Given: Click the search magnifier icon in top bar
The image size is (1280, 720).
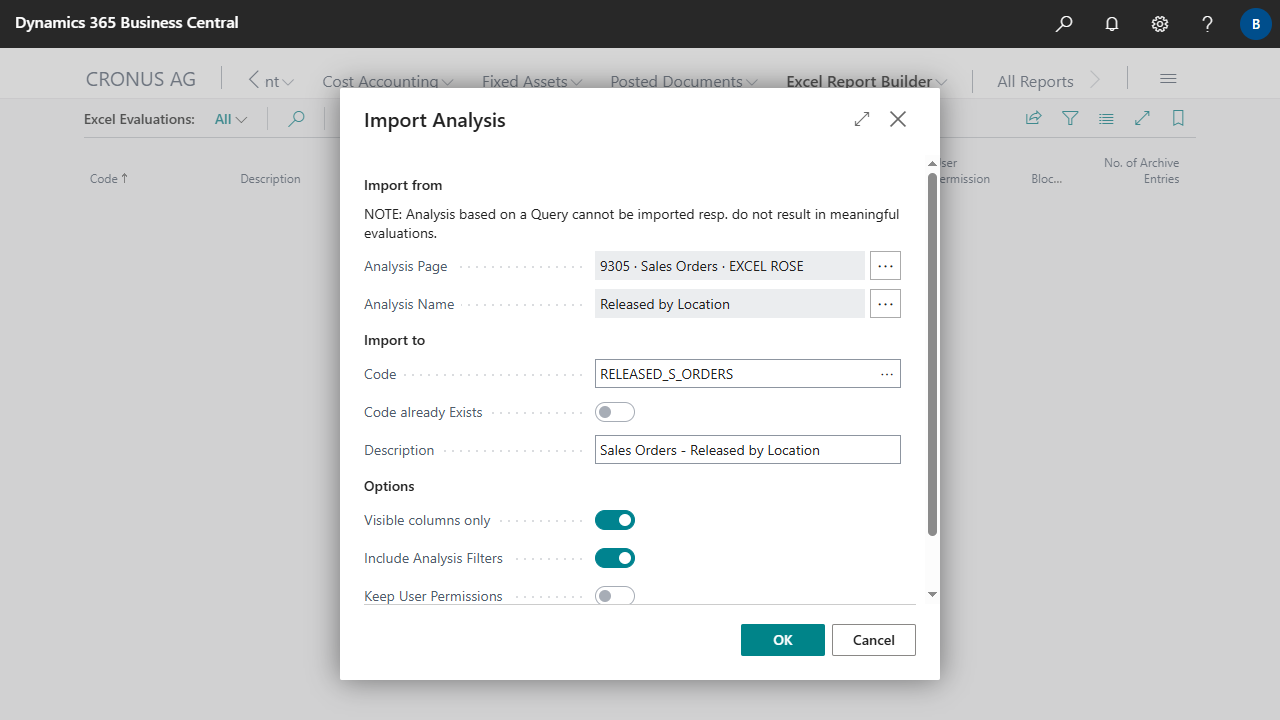Looking at the screenshot, I should pos(1064,24).
